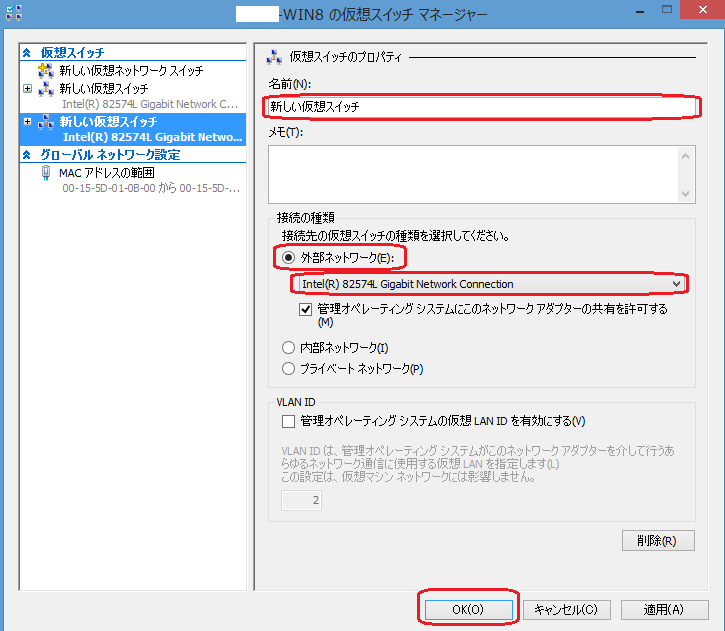Image resolution: width=725 pixels, height=631 pixels.
Task: Click the icon of the unselected 新しい仮想スイッチ
Action: [46, 89]
